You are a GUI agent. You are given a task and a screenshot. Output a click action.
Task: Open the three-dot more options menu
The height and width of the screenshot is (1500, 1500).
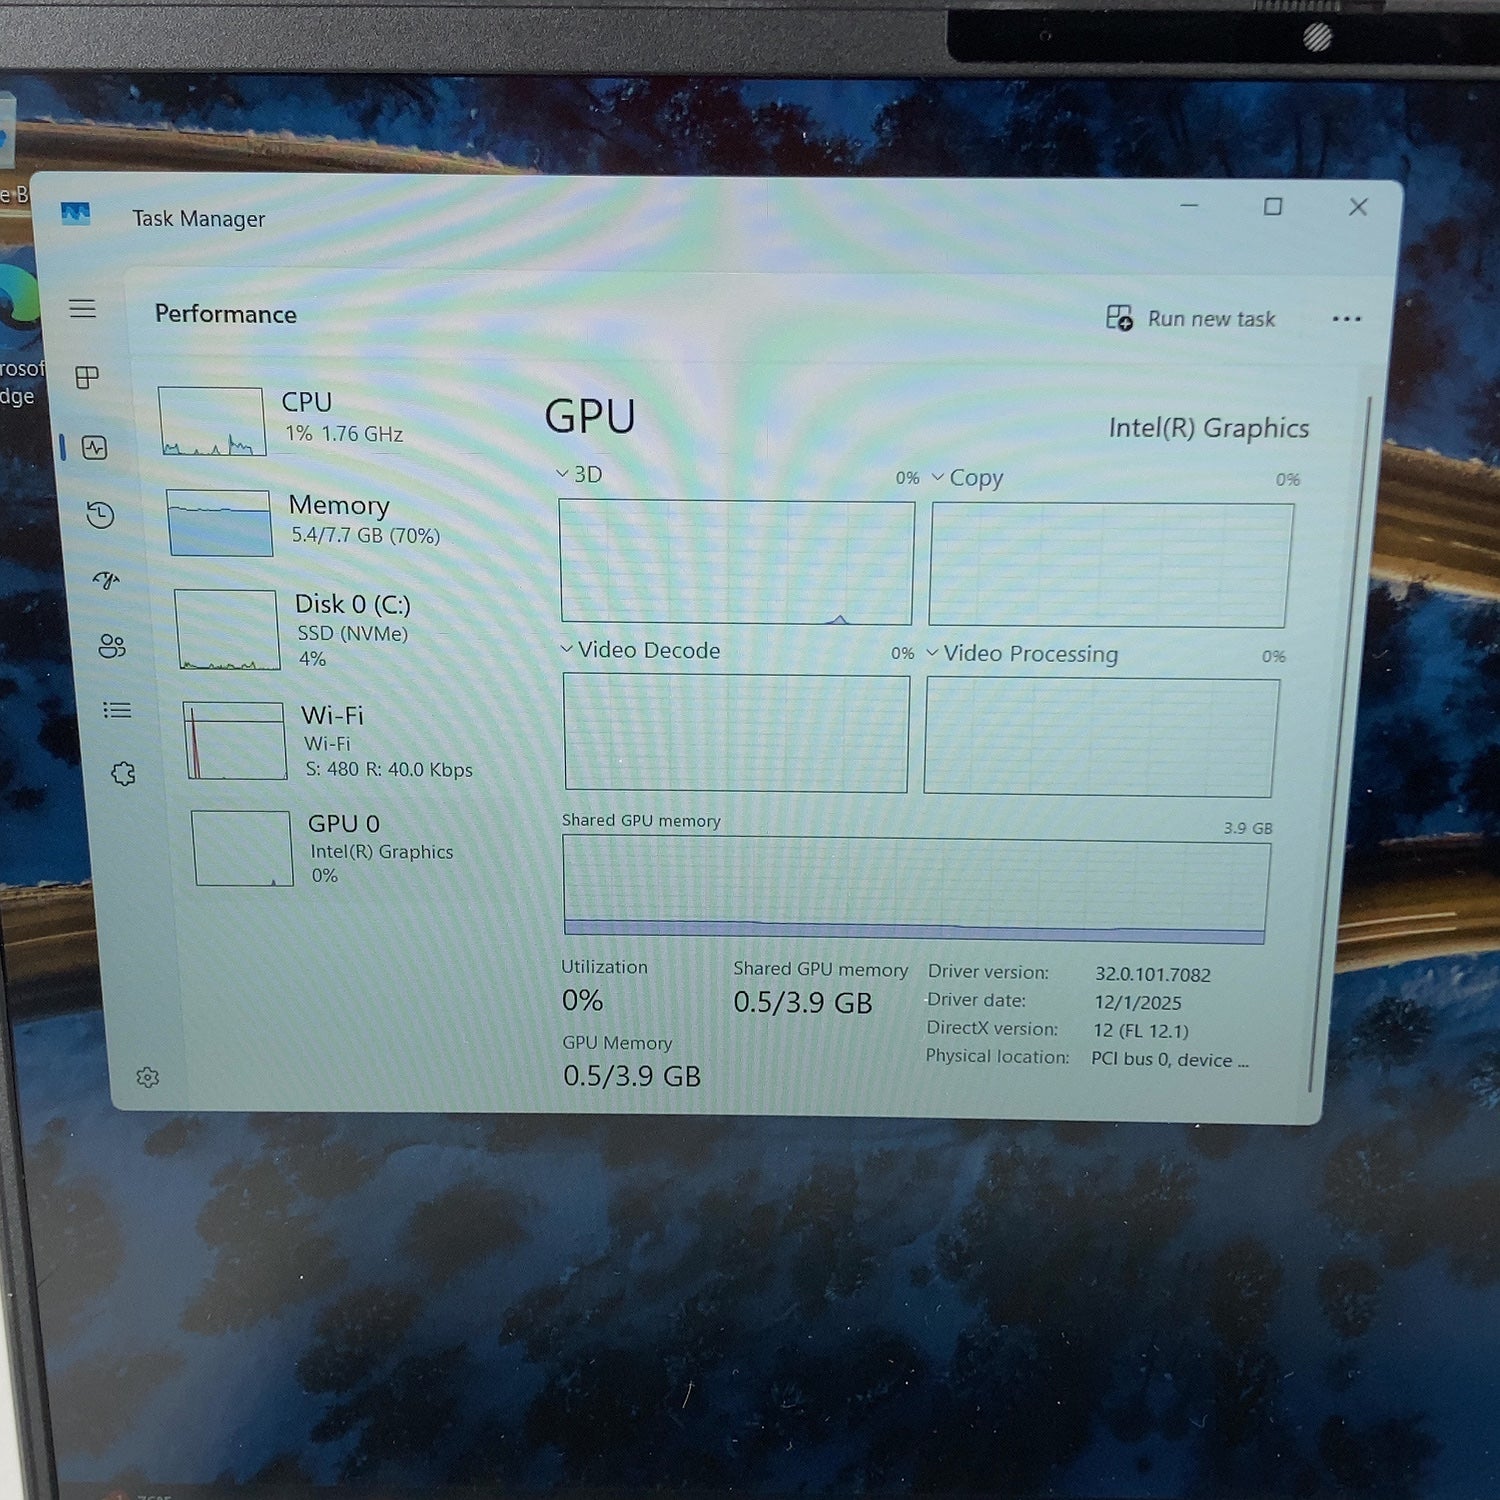tap(1346, 319)
